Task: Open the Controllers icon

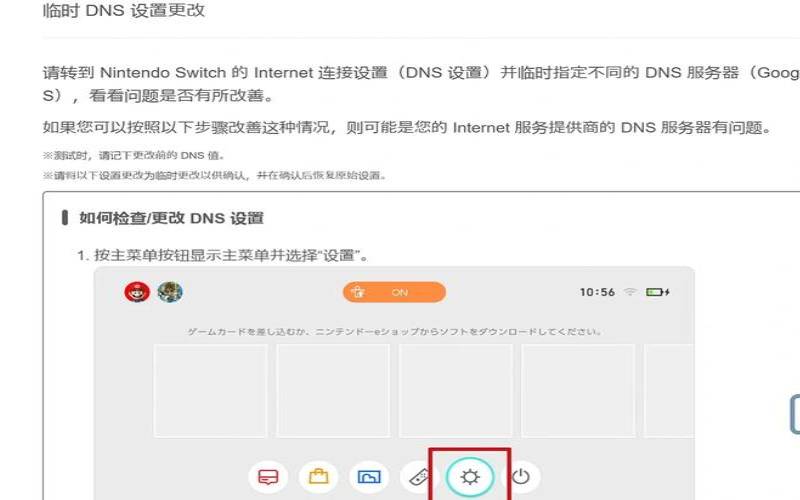Action: click(x=419, y=478)
